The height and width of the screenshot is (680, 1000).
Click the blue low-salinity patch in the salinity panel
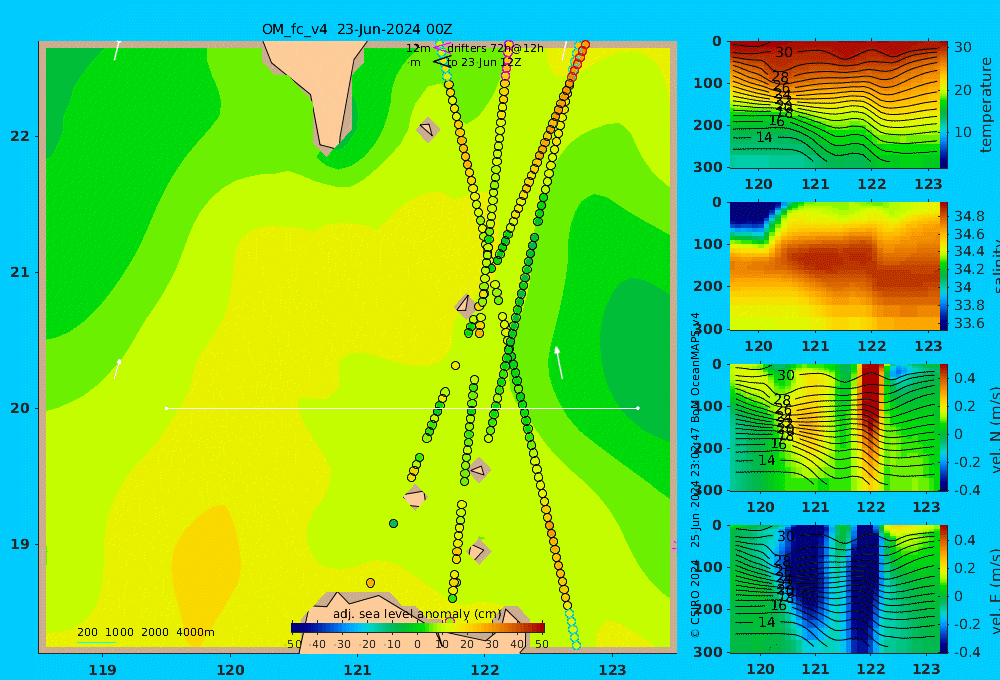click(x=753, y=216)
